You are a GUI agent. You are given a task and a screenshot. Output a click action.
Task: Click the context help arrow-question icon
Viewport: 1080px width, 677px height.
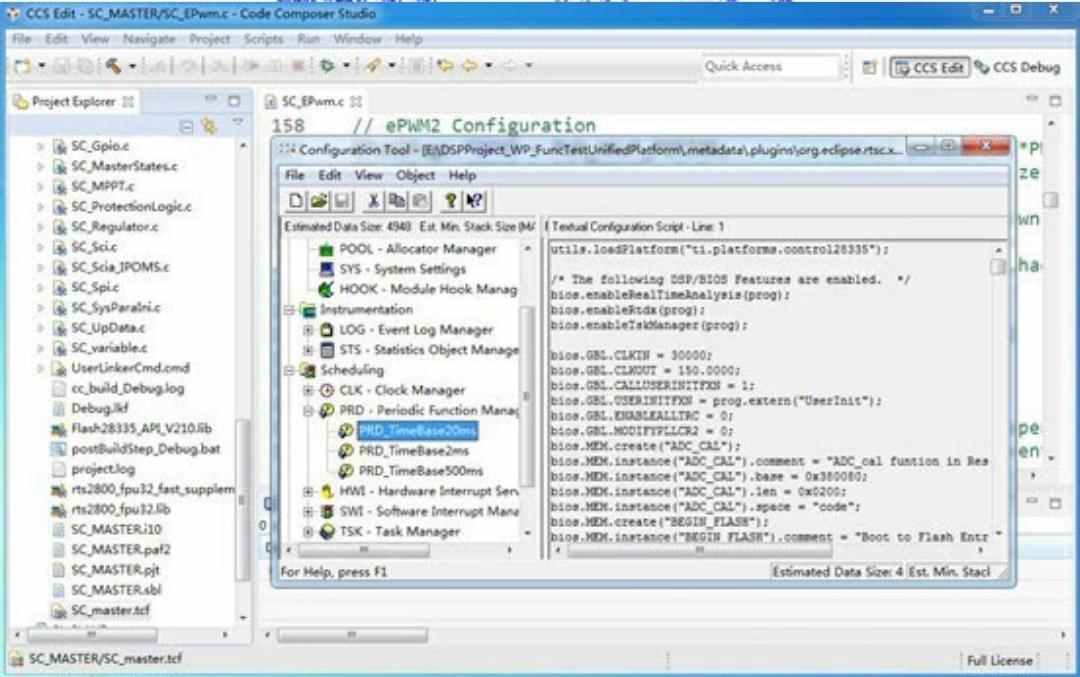[x=474, y=200]
